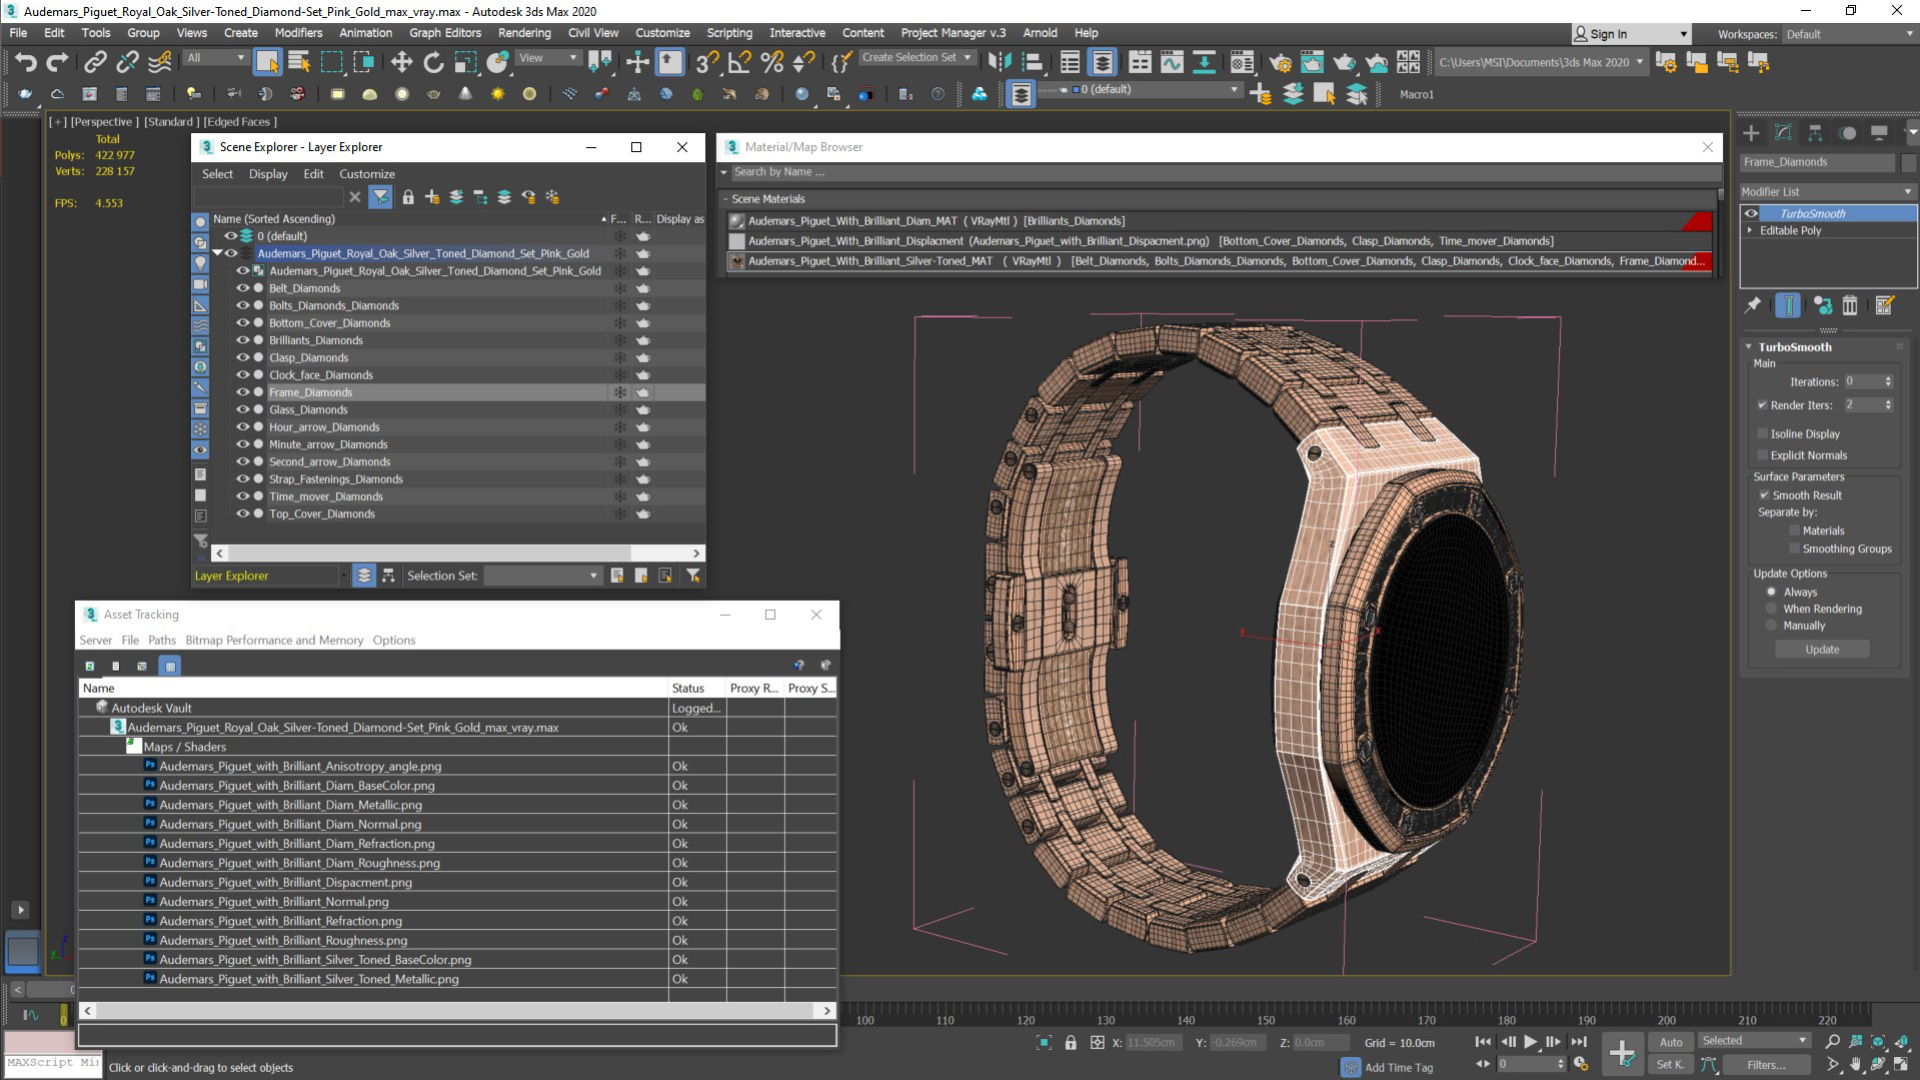Toggle visibility eye of Top_Cover_Diamonds
The height and width of the screenshot is (1080, 1920).
tap(242, 514)
